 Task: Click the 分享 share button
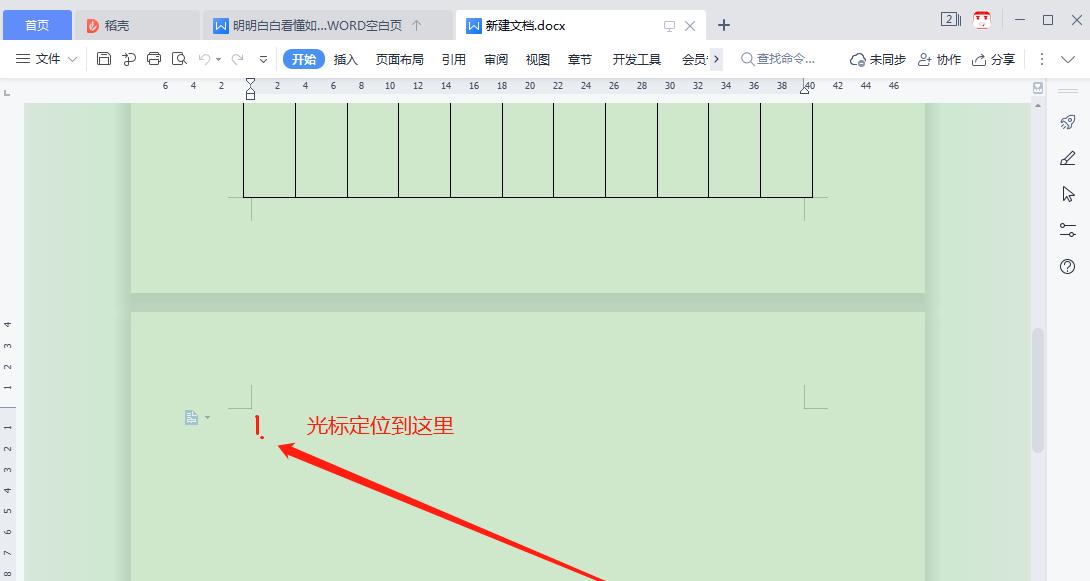[993, 59]
